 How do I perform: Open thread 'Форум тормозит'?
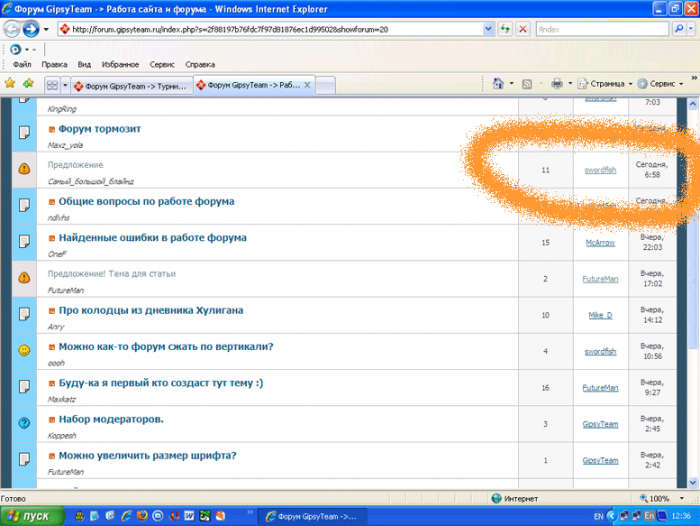100,129
